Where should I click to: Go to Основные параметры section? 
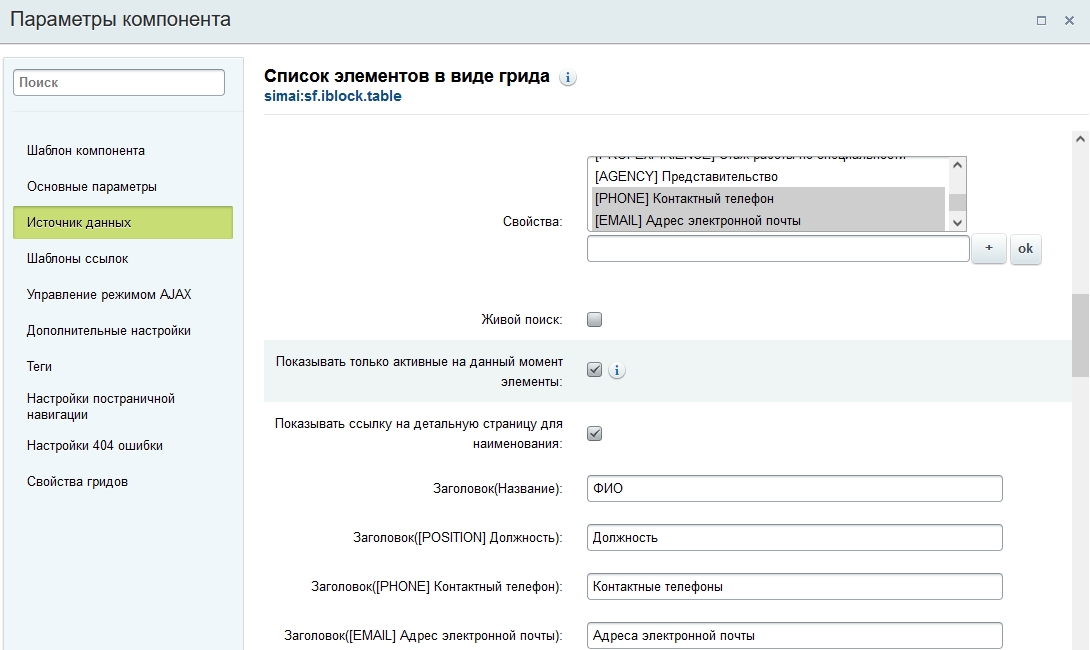coord(92,187)
